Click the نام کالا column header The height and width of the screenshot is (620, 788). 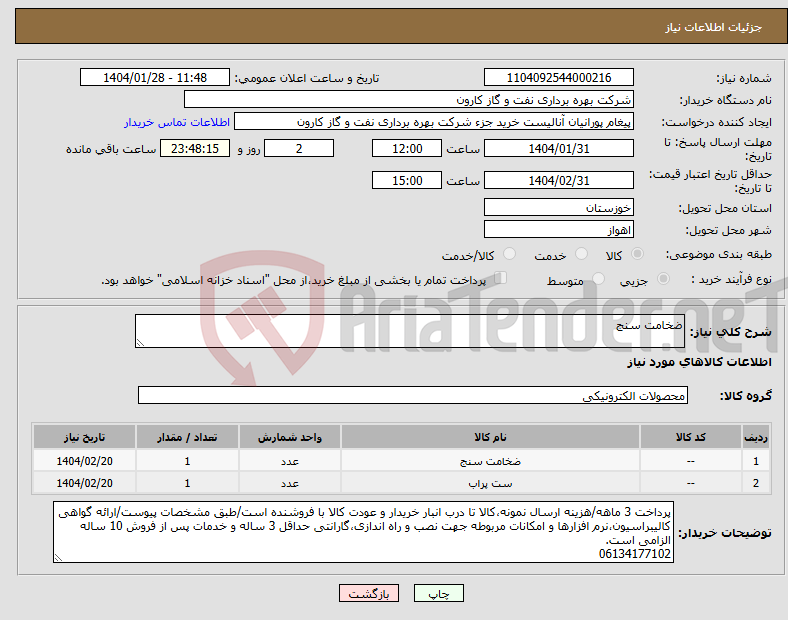tap(490, 437)
